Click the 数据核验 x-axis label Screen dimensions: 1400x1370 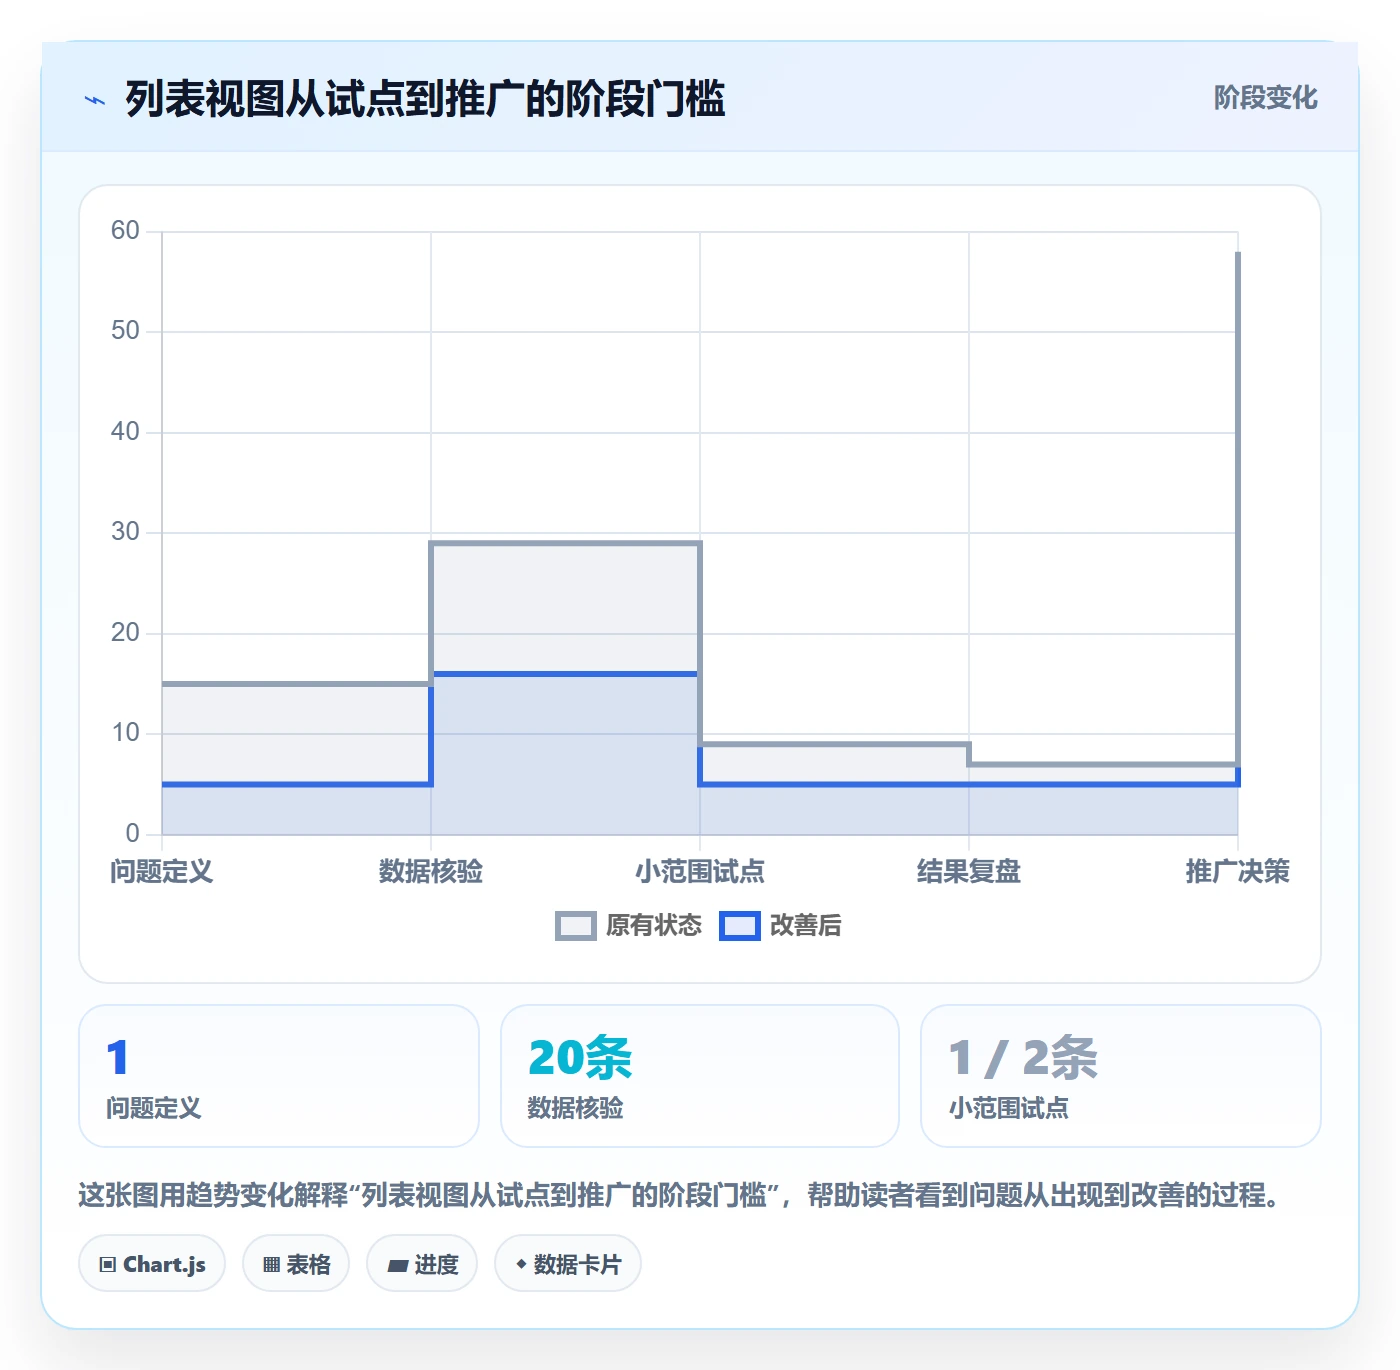431,872
